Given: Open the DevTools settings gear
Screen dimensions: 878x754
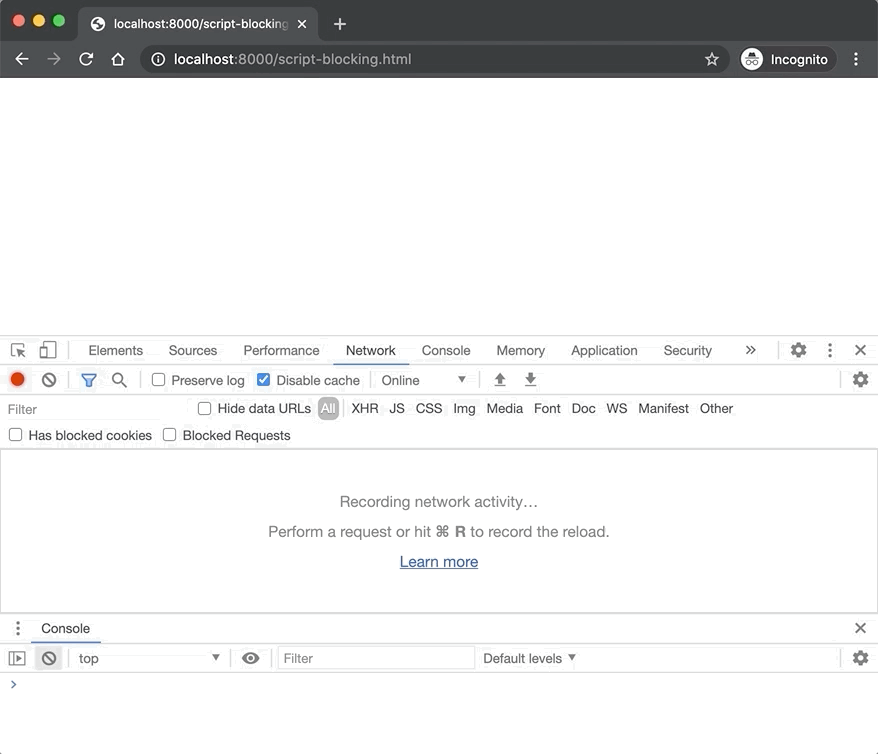Looking at the screenshot, I should (x=798, y=350).
